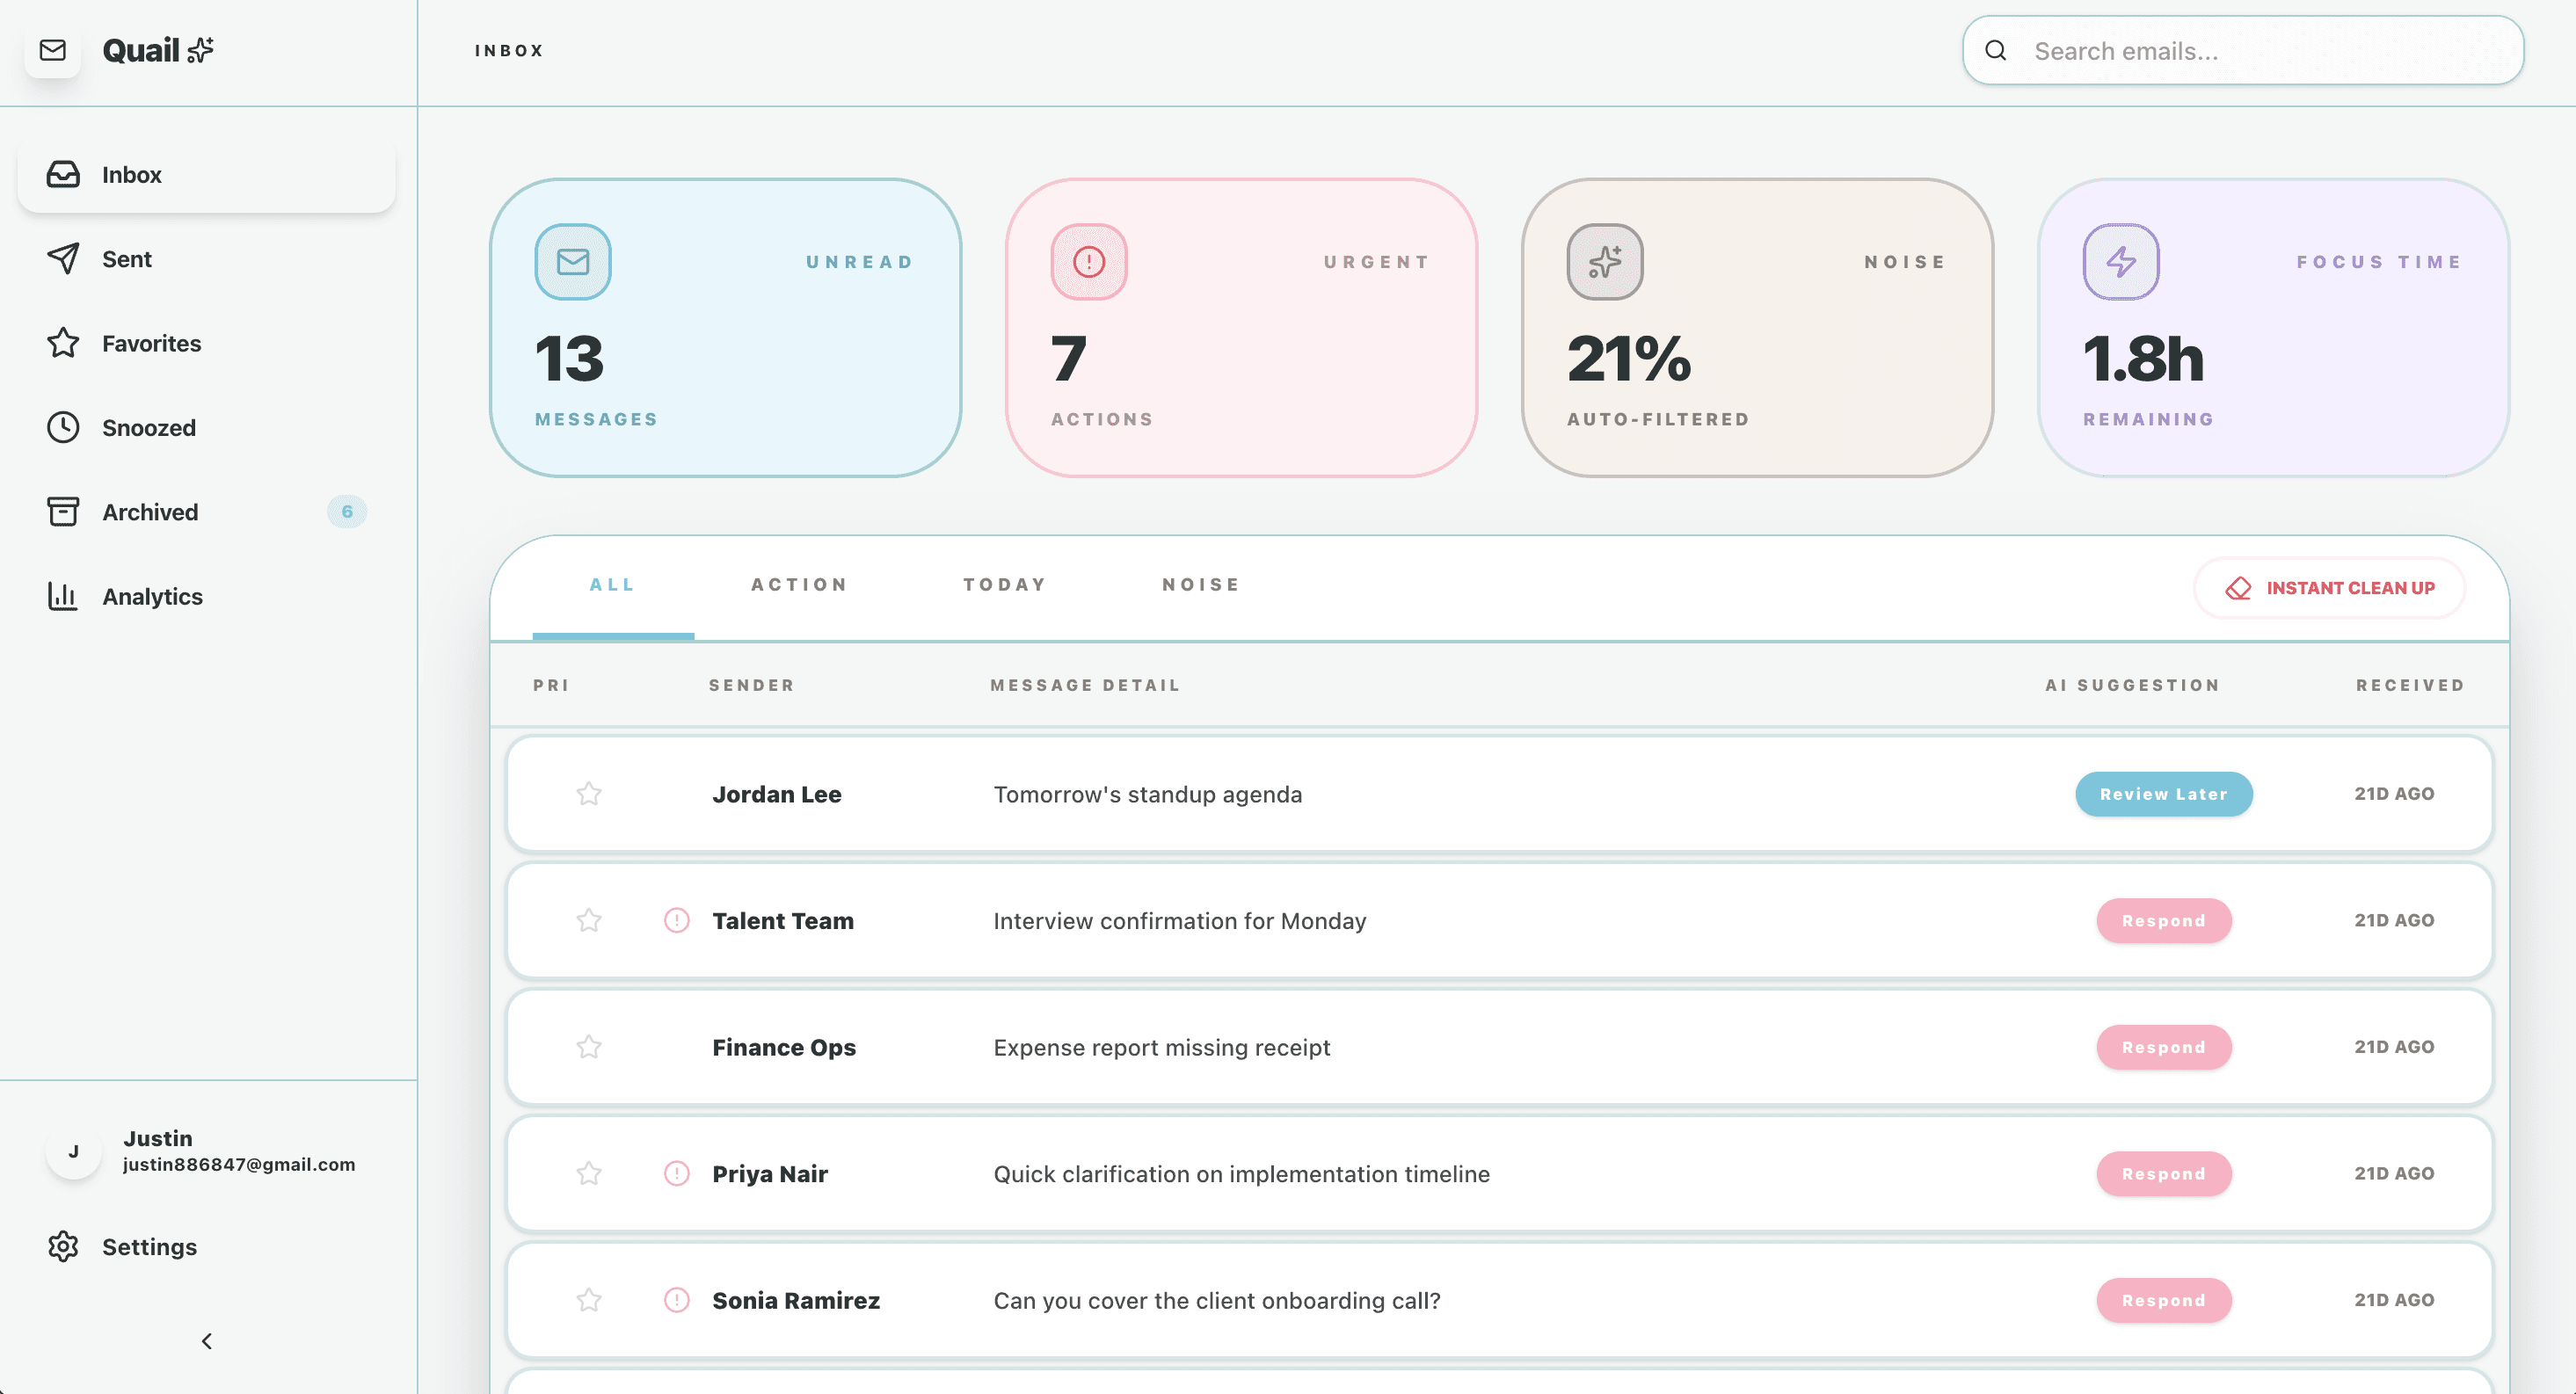Viewport: 2576px width, 1394px height.
Task: Click Instant Clean Up
Action: pyautogui.click(x=2328, y=588)
